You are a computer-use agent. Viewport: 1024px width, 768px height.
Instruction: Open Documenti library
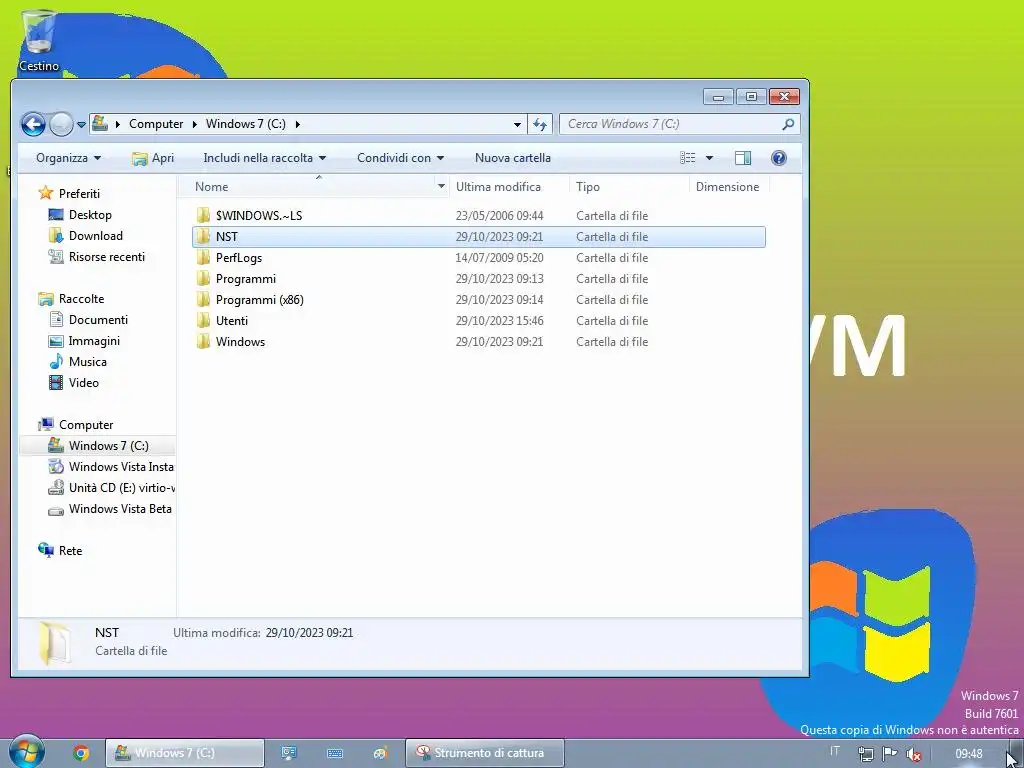point(98,320)
